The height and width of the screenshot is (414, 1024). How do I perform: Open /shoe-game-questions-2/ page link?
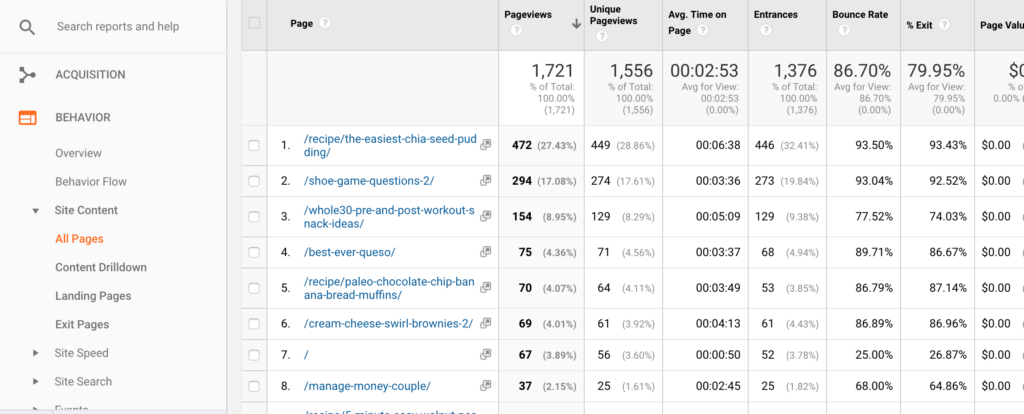tap(369, 181)
